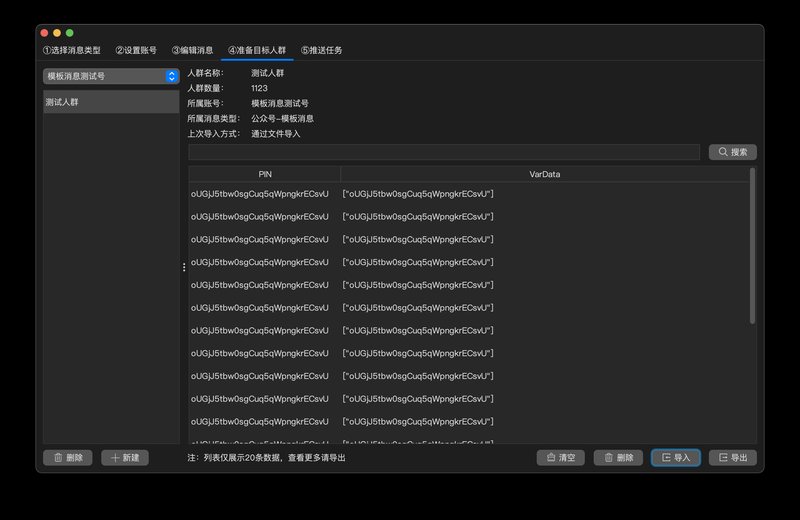The width and height of the screenshot is (800, 520).
Task: Click the table's vertical scrollbar
Action: (752, 245)
